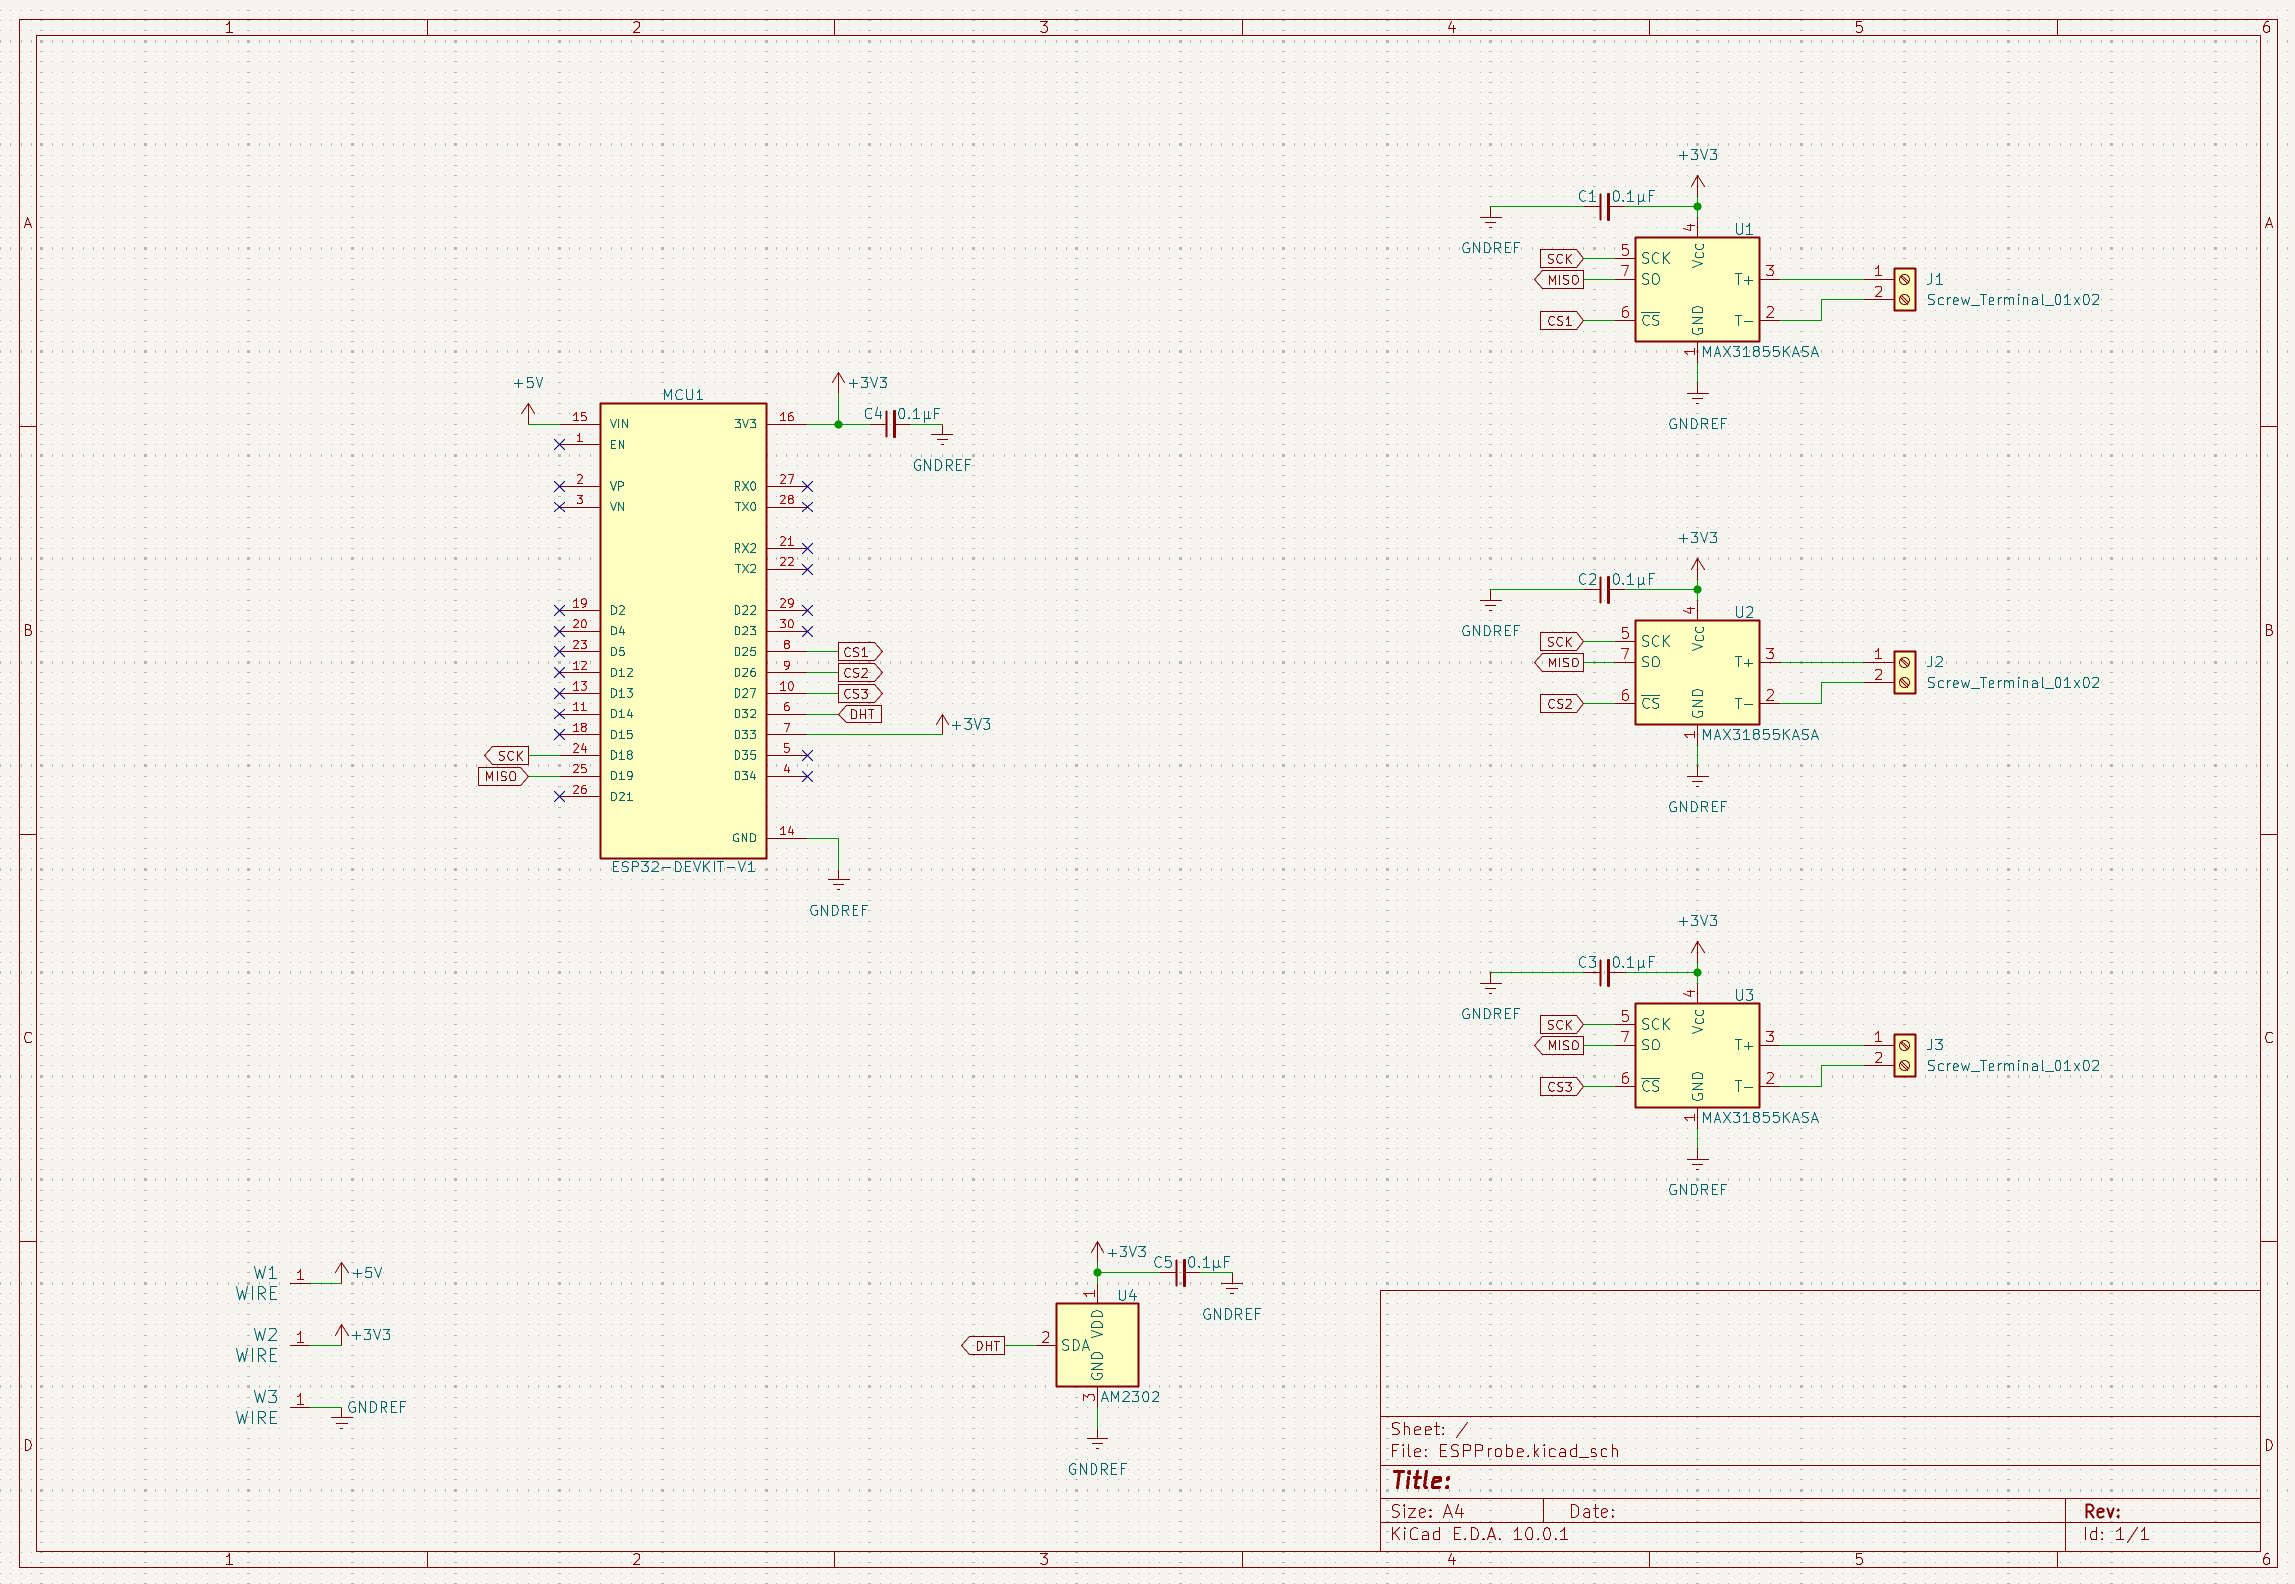Select the ESP32-DEVKIT-V1 MCU1 symbol body

[x=683, y=631]
